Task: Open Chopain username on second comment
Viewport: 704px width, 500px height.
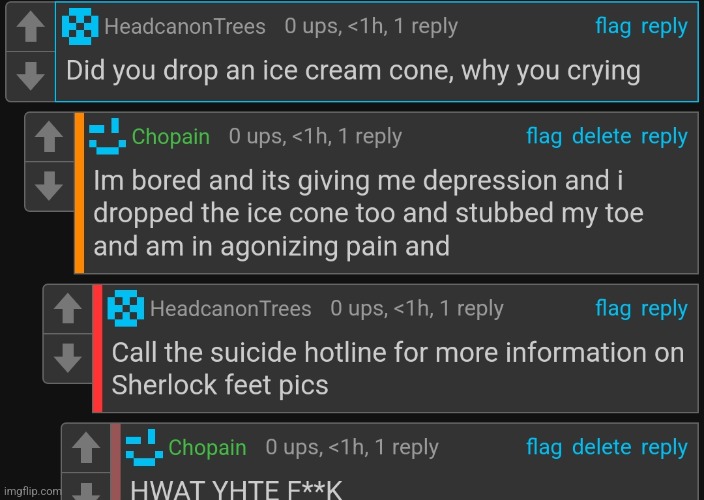Action: tap(171, 136)
